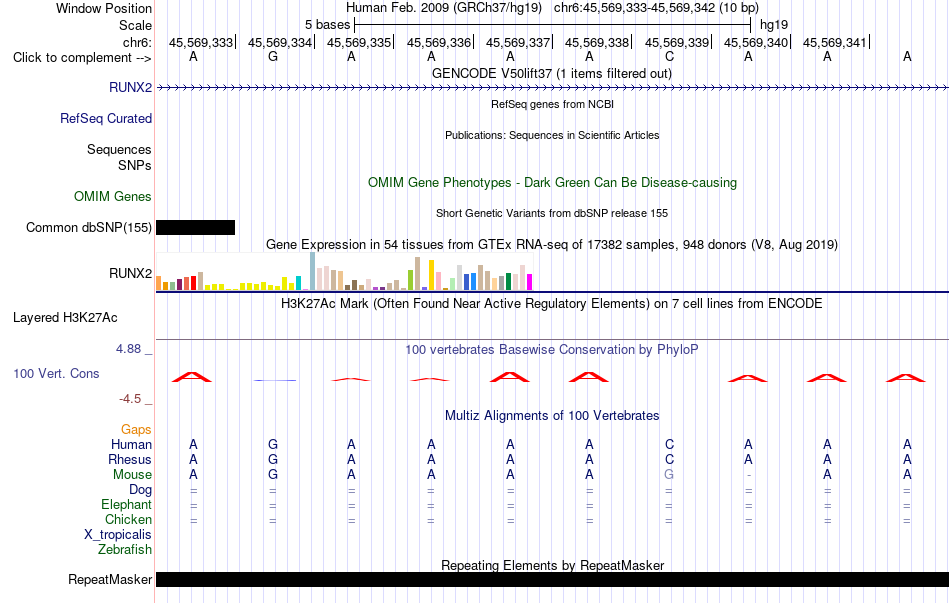950x603 pixels.
Task: Click the black RepeatMasker element bar
Action: 553,579
